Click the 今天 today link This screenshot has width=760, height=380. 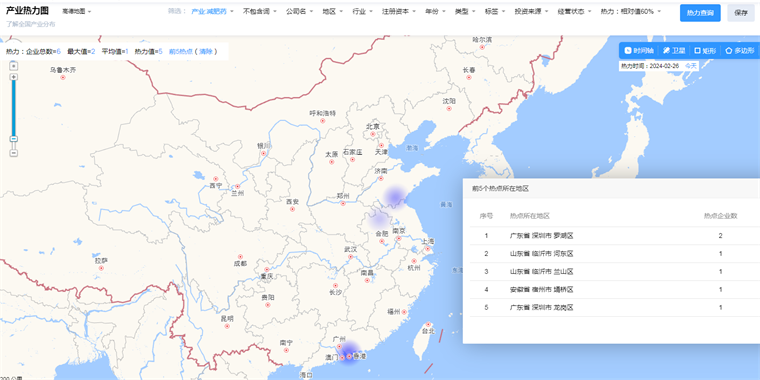[691, 66]
